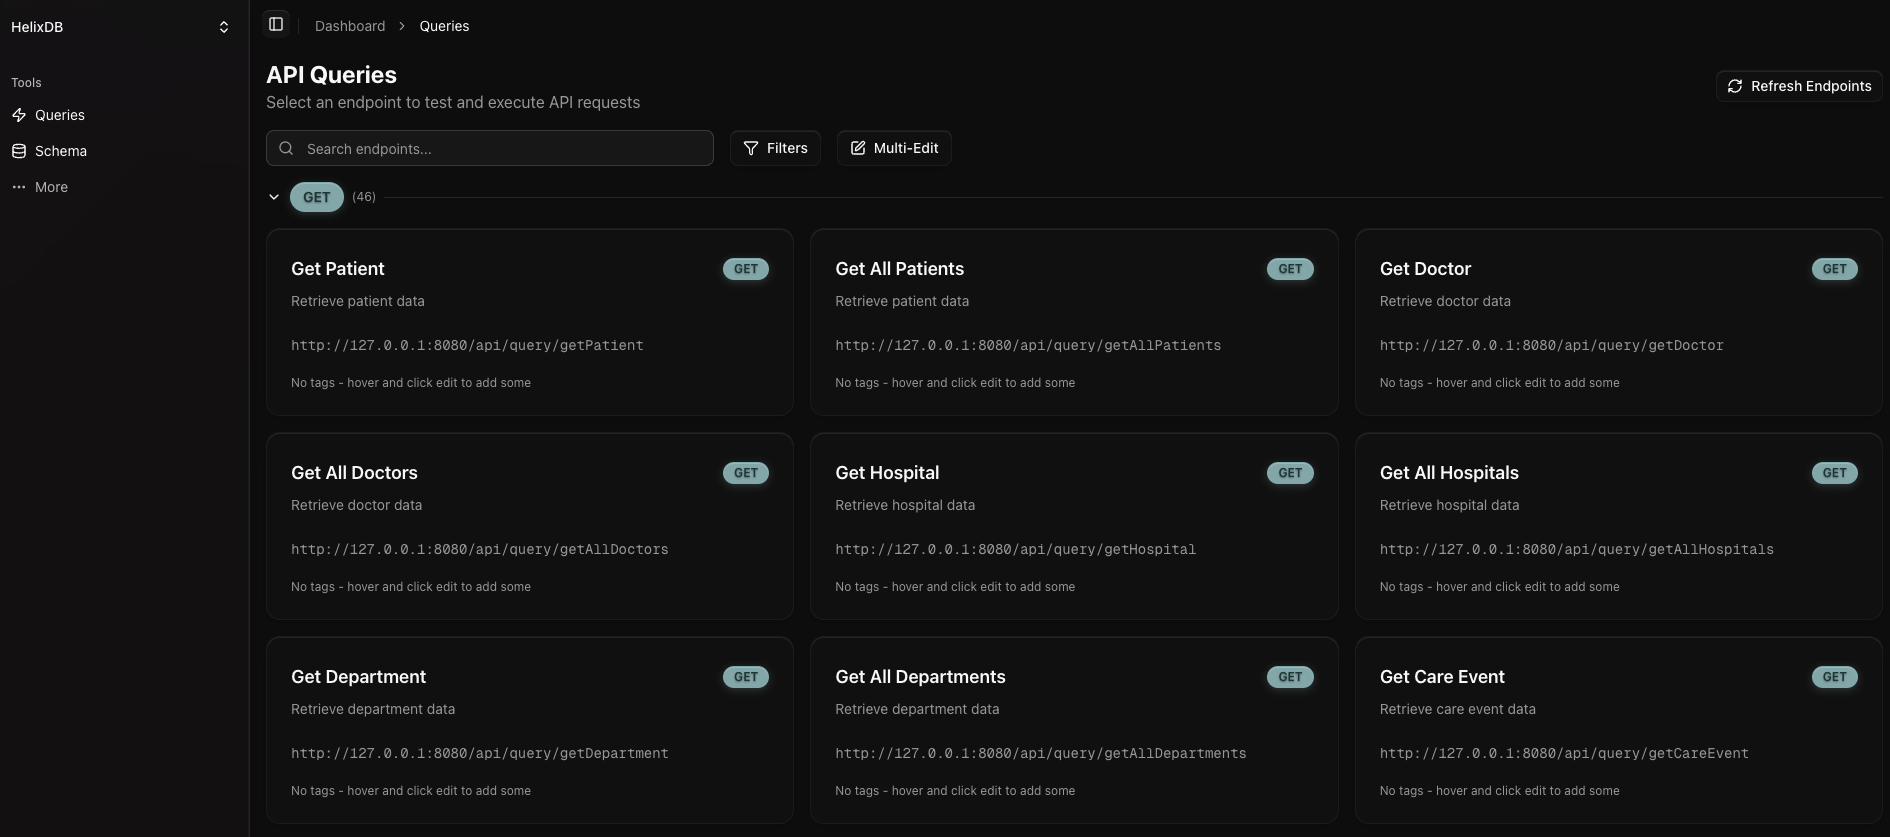Open the Get All Patients endpoint card
1890x837 pixels.
(1074, 322)
